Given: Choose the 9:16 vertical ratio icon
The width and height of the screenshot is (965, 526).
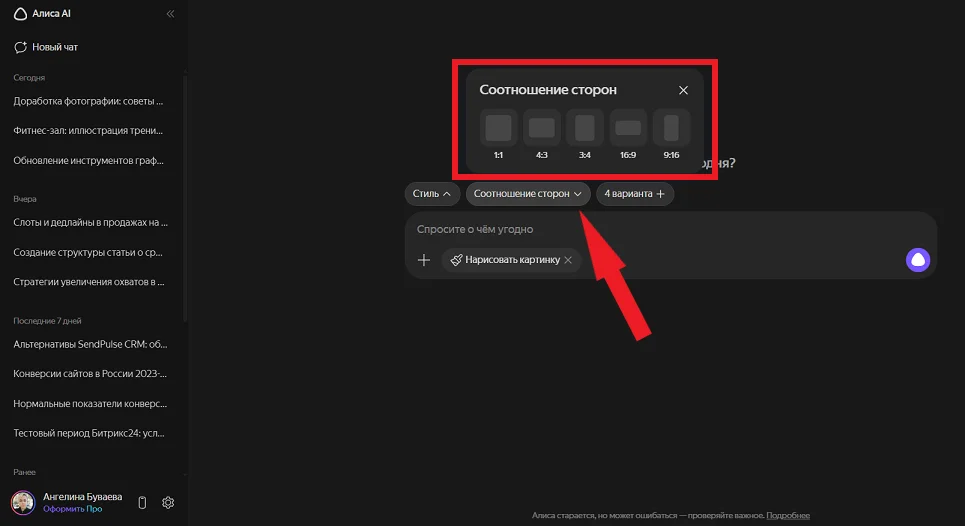Looking at the screenshot, I should [671, 128].
